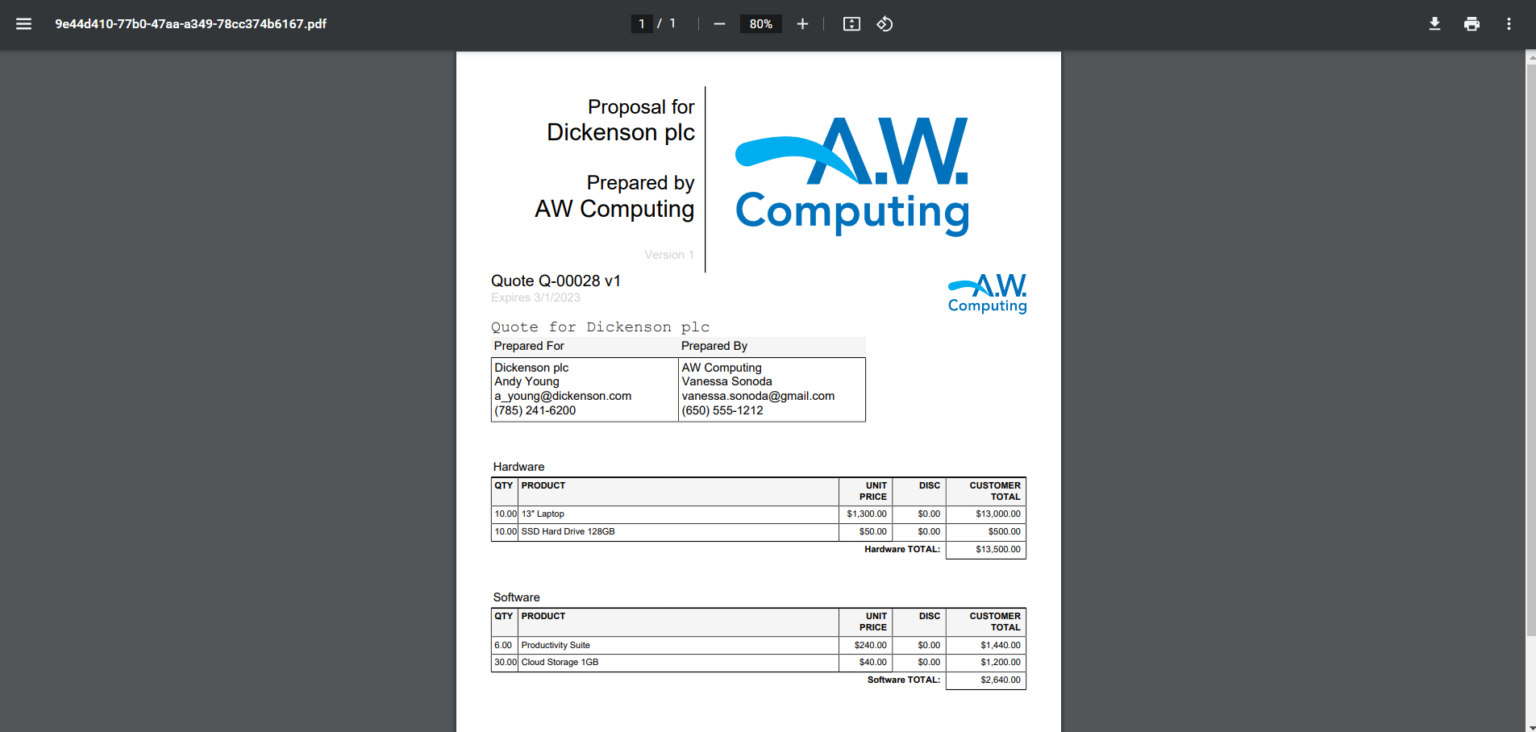Viewport: 1536px width, 732px height.
Task: Click the $13,000.00 customer total
Action: click(x=998, y=514)
